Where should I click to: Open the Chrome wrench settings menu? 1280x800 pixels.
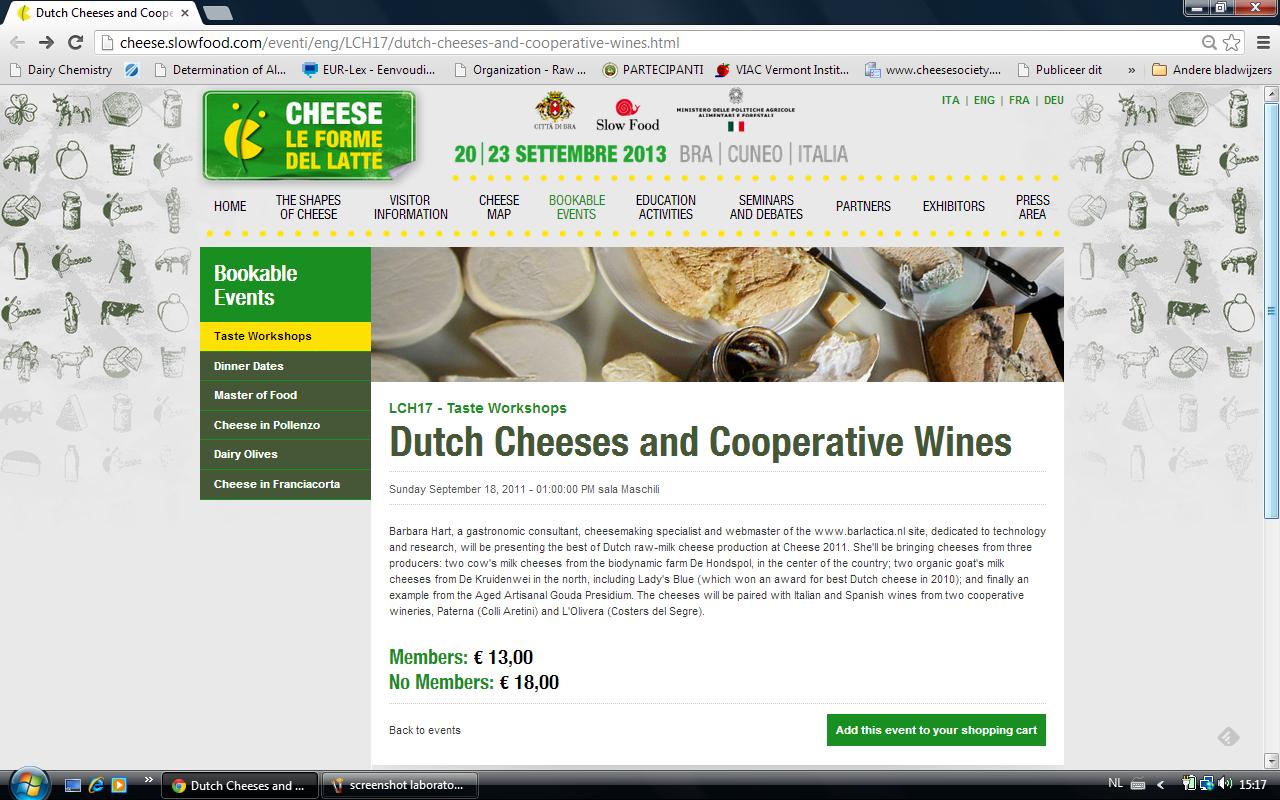[x=1262, y=42]
